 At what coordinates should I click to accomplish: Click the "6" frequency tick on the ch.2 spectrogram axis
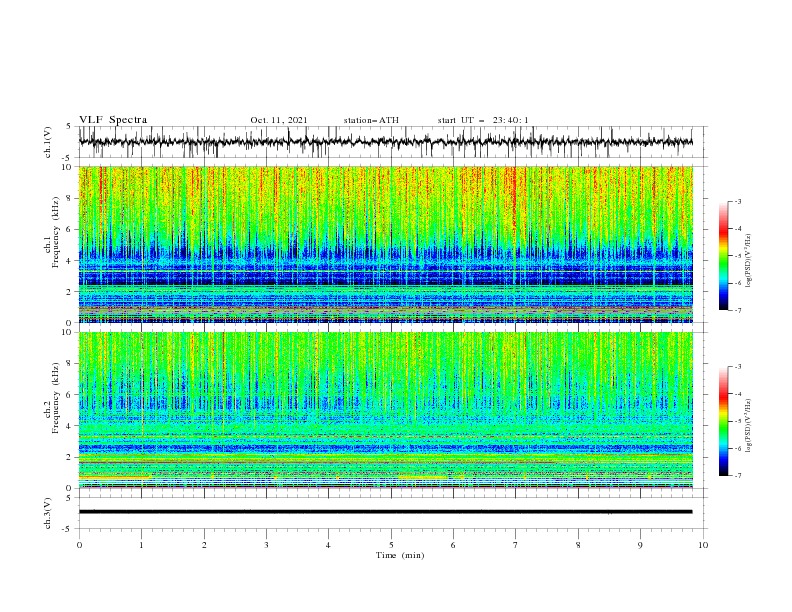tap(69, 395)
